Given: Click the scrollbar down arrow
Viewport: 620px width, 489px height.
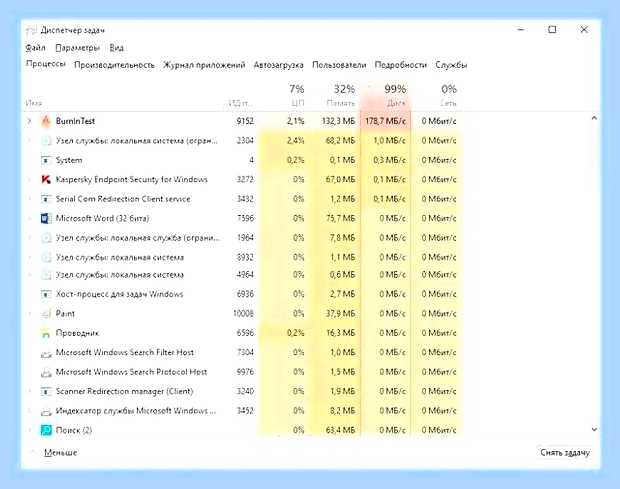Looking at the screenshot, I should [594, 429].
